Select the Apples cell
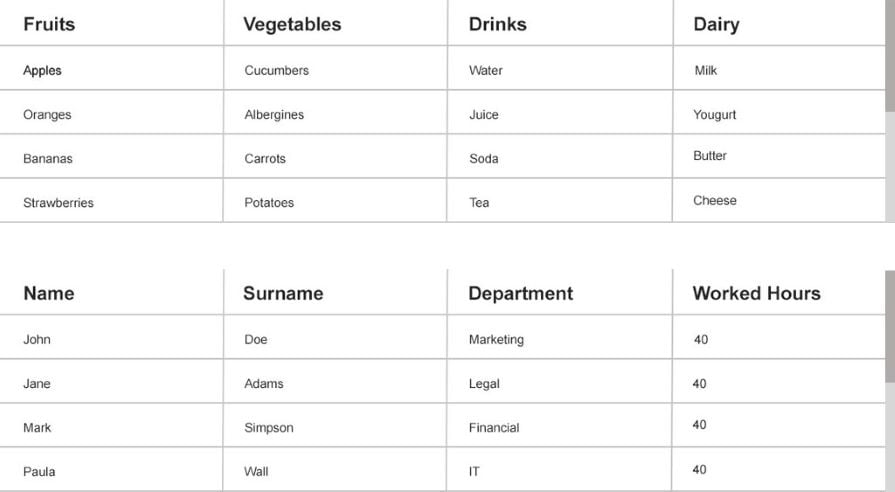The height and width of the screenshot is (492, 895). tap(42, 70)
